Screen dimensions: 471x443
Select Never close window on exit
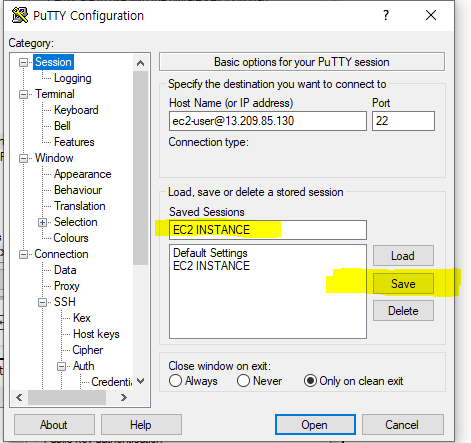coord(259,381)
